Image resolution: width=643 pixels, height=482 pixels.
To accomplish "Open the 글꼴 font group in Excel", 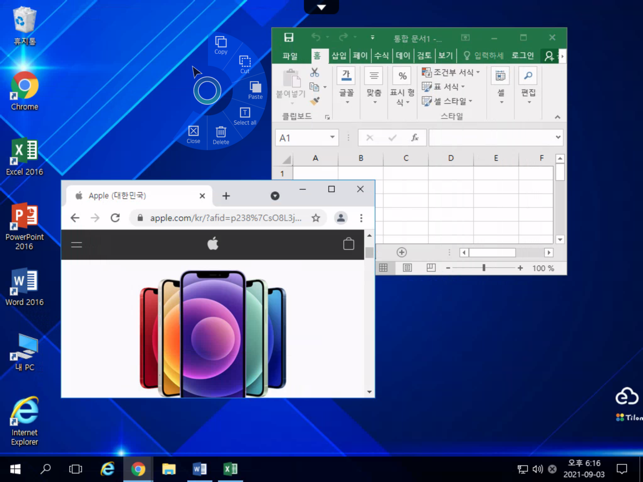I will pyautogui.click(x=346, y=86).
